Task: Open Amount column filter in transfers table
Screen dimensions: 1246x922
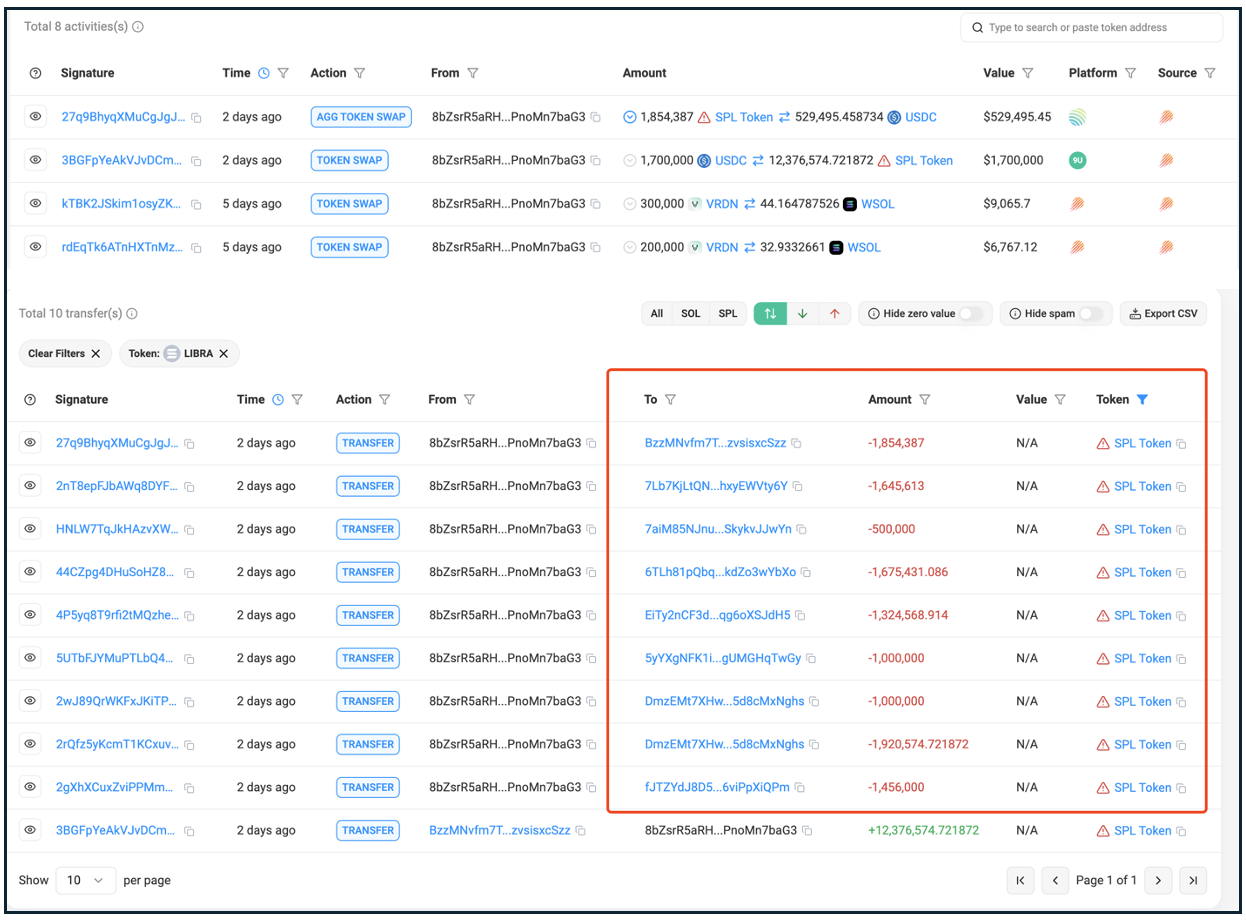Action: point(925,399)
